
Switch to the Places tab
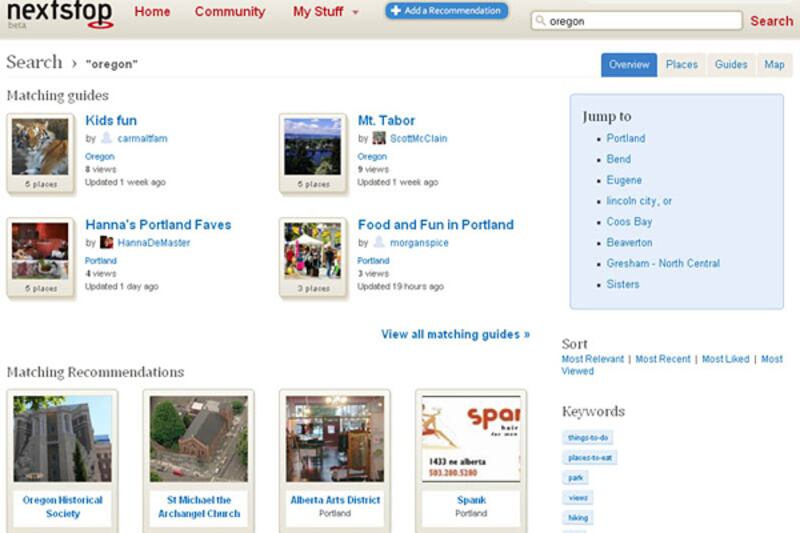click(x=682, y=65)
